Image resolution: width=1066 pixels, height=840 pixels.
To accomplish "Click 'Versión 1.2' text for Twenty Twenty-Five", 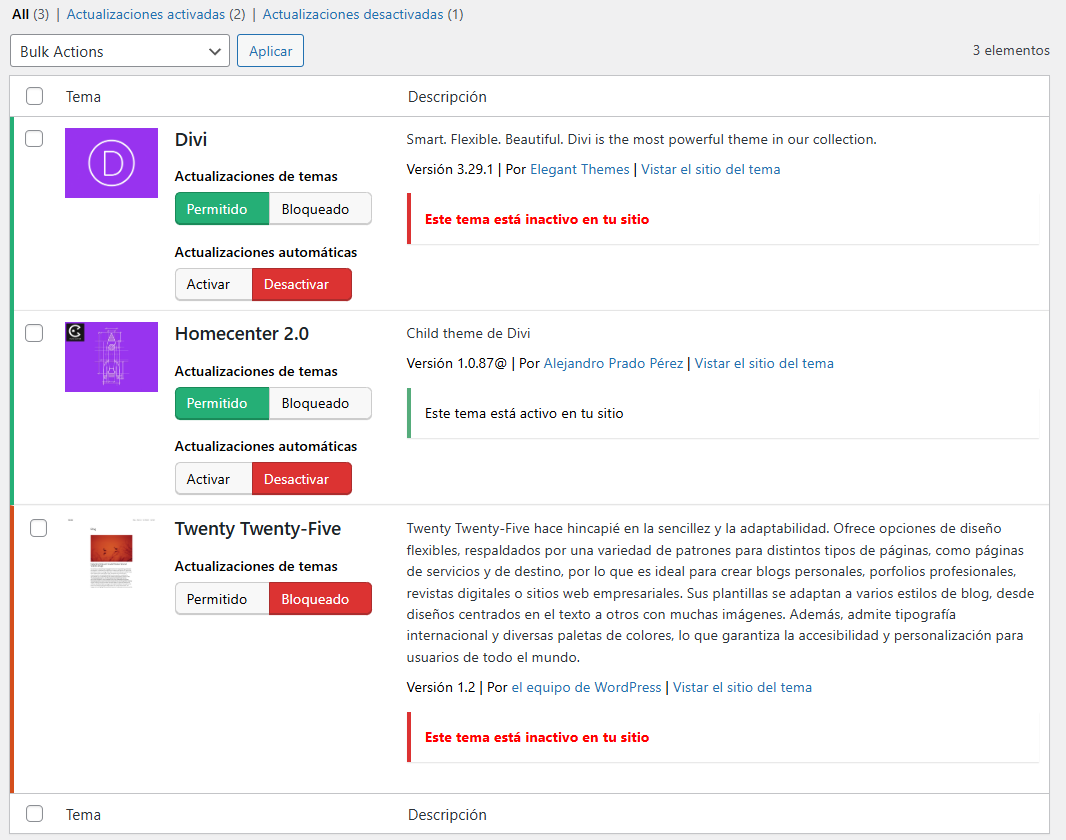I will pyautogui.click(x=441, y=687).
